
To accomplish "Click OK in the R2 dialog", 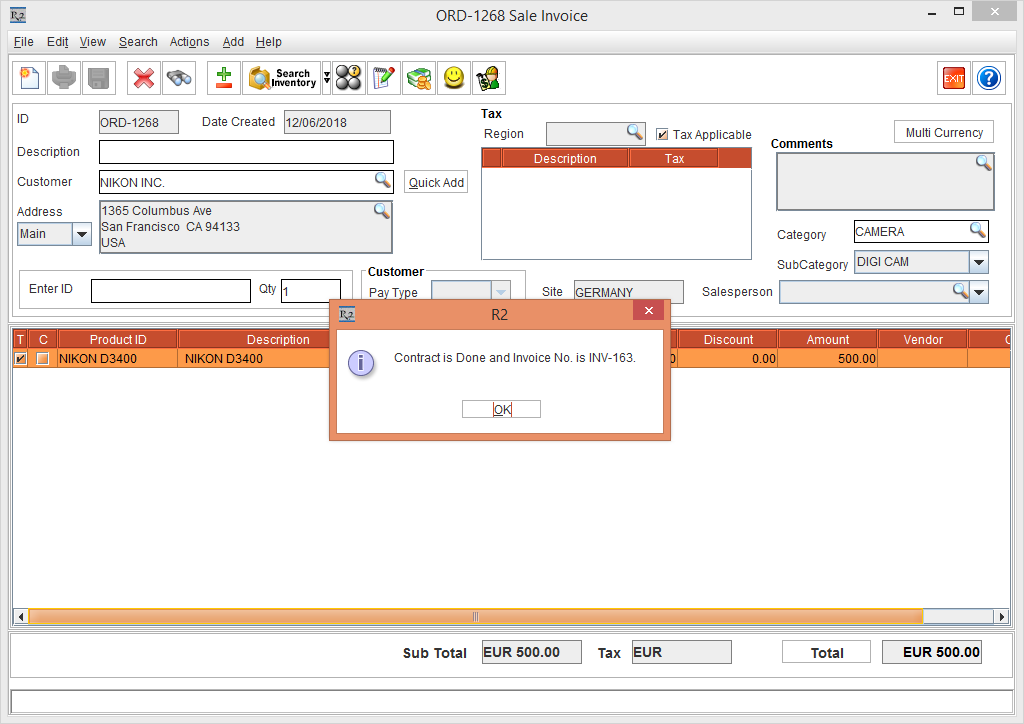I will (502, 409).
